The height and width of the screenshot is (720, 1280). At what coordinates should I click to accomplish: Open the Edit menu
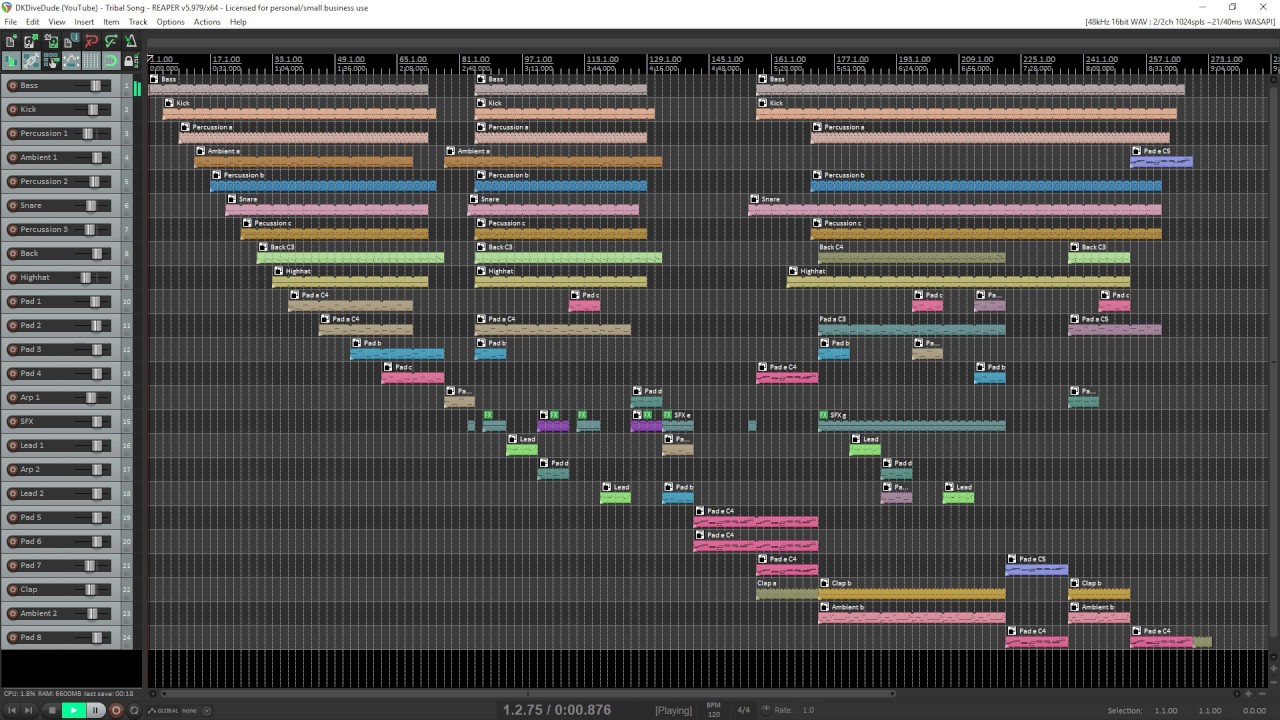click(x=33, y=22)
